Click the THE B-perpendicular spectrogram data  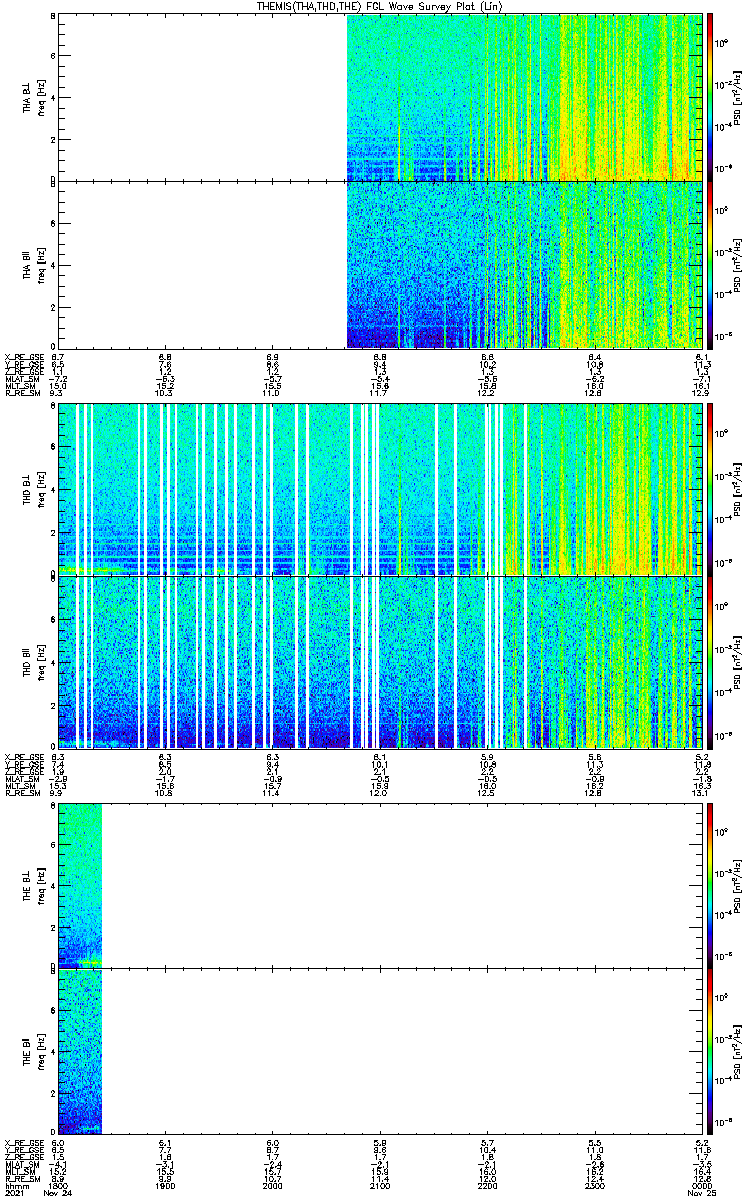pos(80,884)
